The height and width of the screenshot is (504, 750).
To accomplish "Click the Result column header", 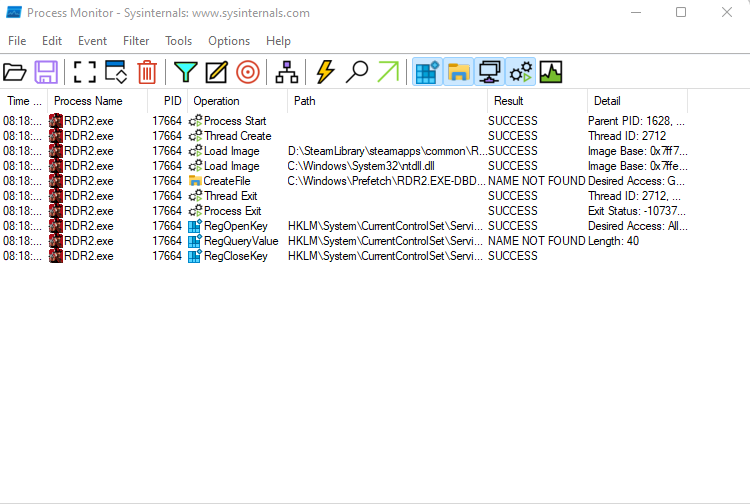I will (538, 101).
